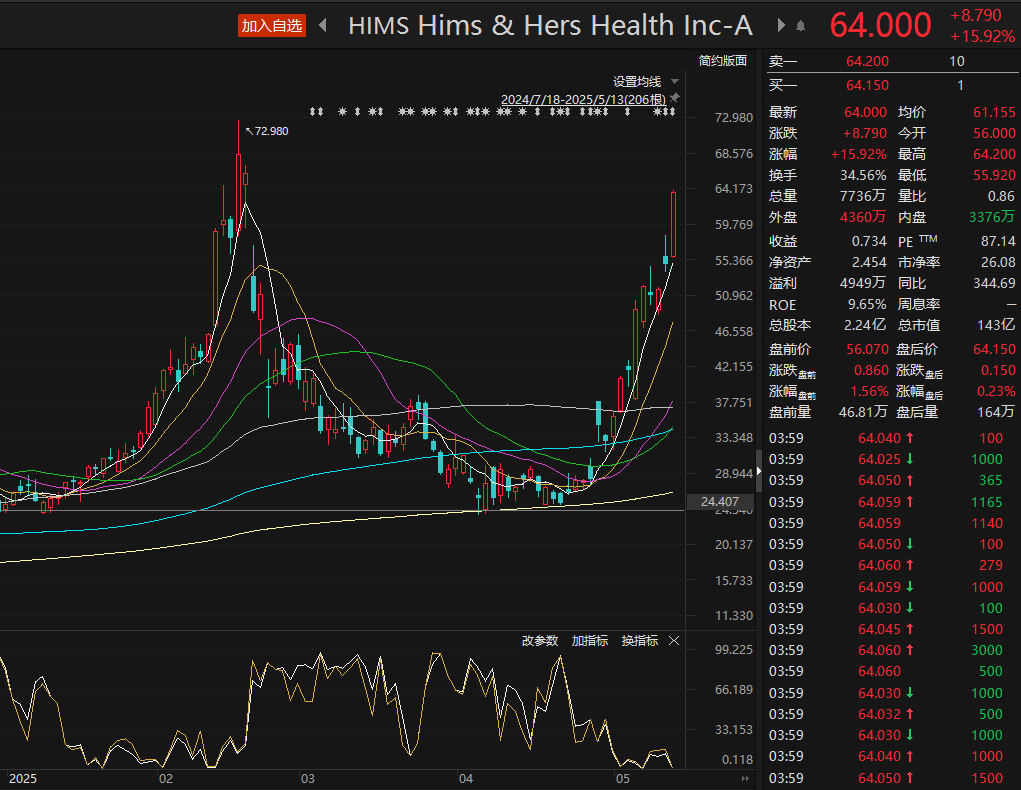
Task: Close the indicator sub-panel
Action: tap(674, 641)
